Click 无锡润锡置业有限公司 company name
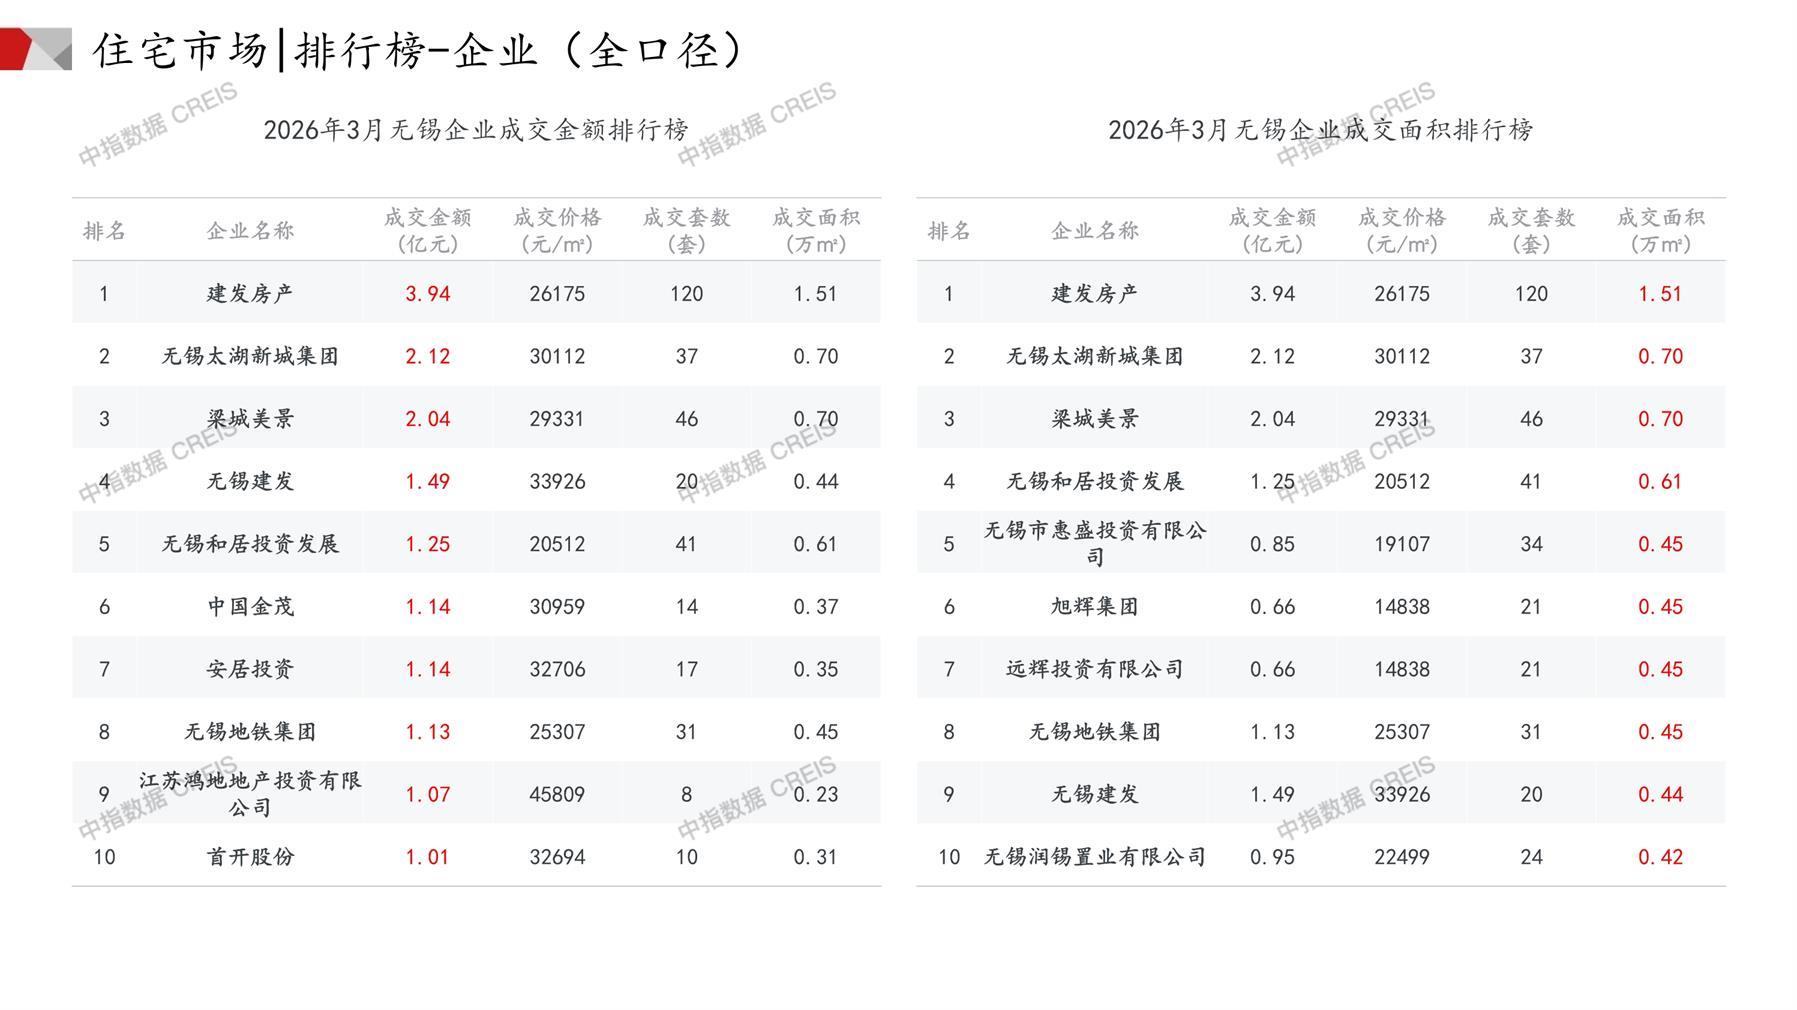The width and height of the screenshot is (1797, 1010). pyautogui.click(x=1095, y=857)
